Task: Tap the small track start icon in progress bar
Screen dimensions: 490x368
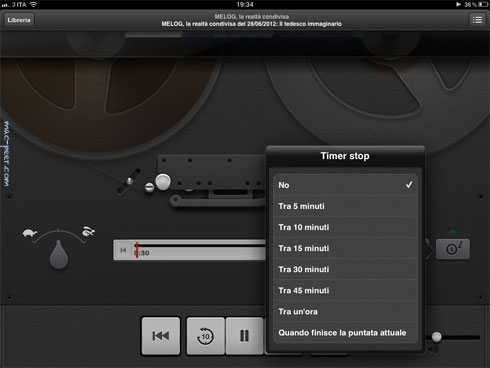Action: pos(123,250)
